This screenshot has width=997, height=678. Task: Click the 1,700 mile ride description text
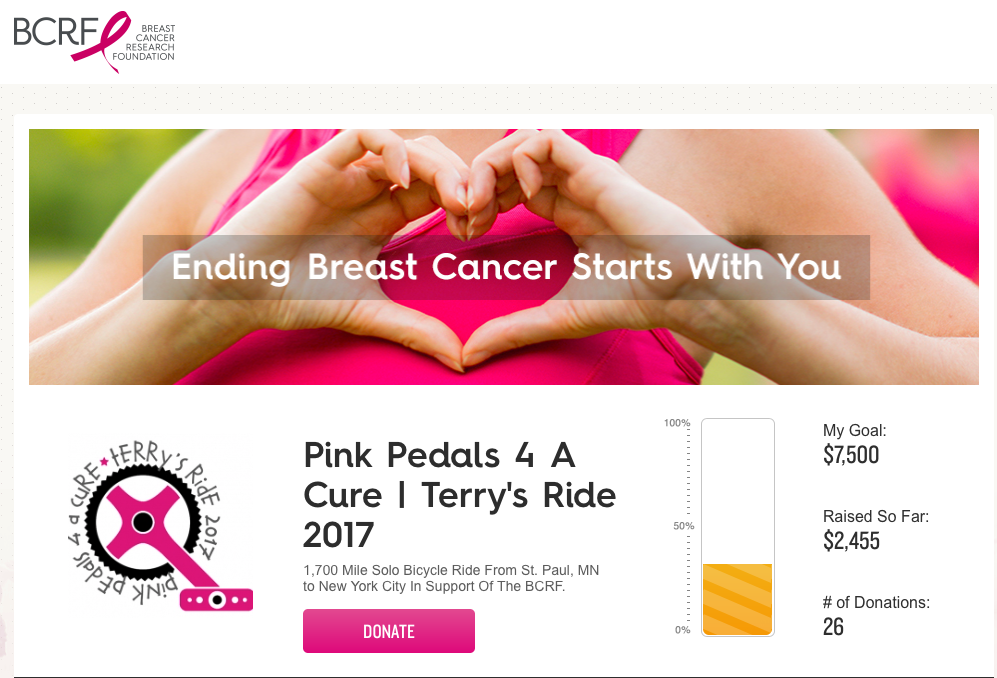point(451,578)
